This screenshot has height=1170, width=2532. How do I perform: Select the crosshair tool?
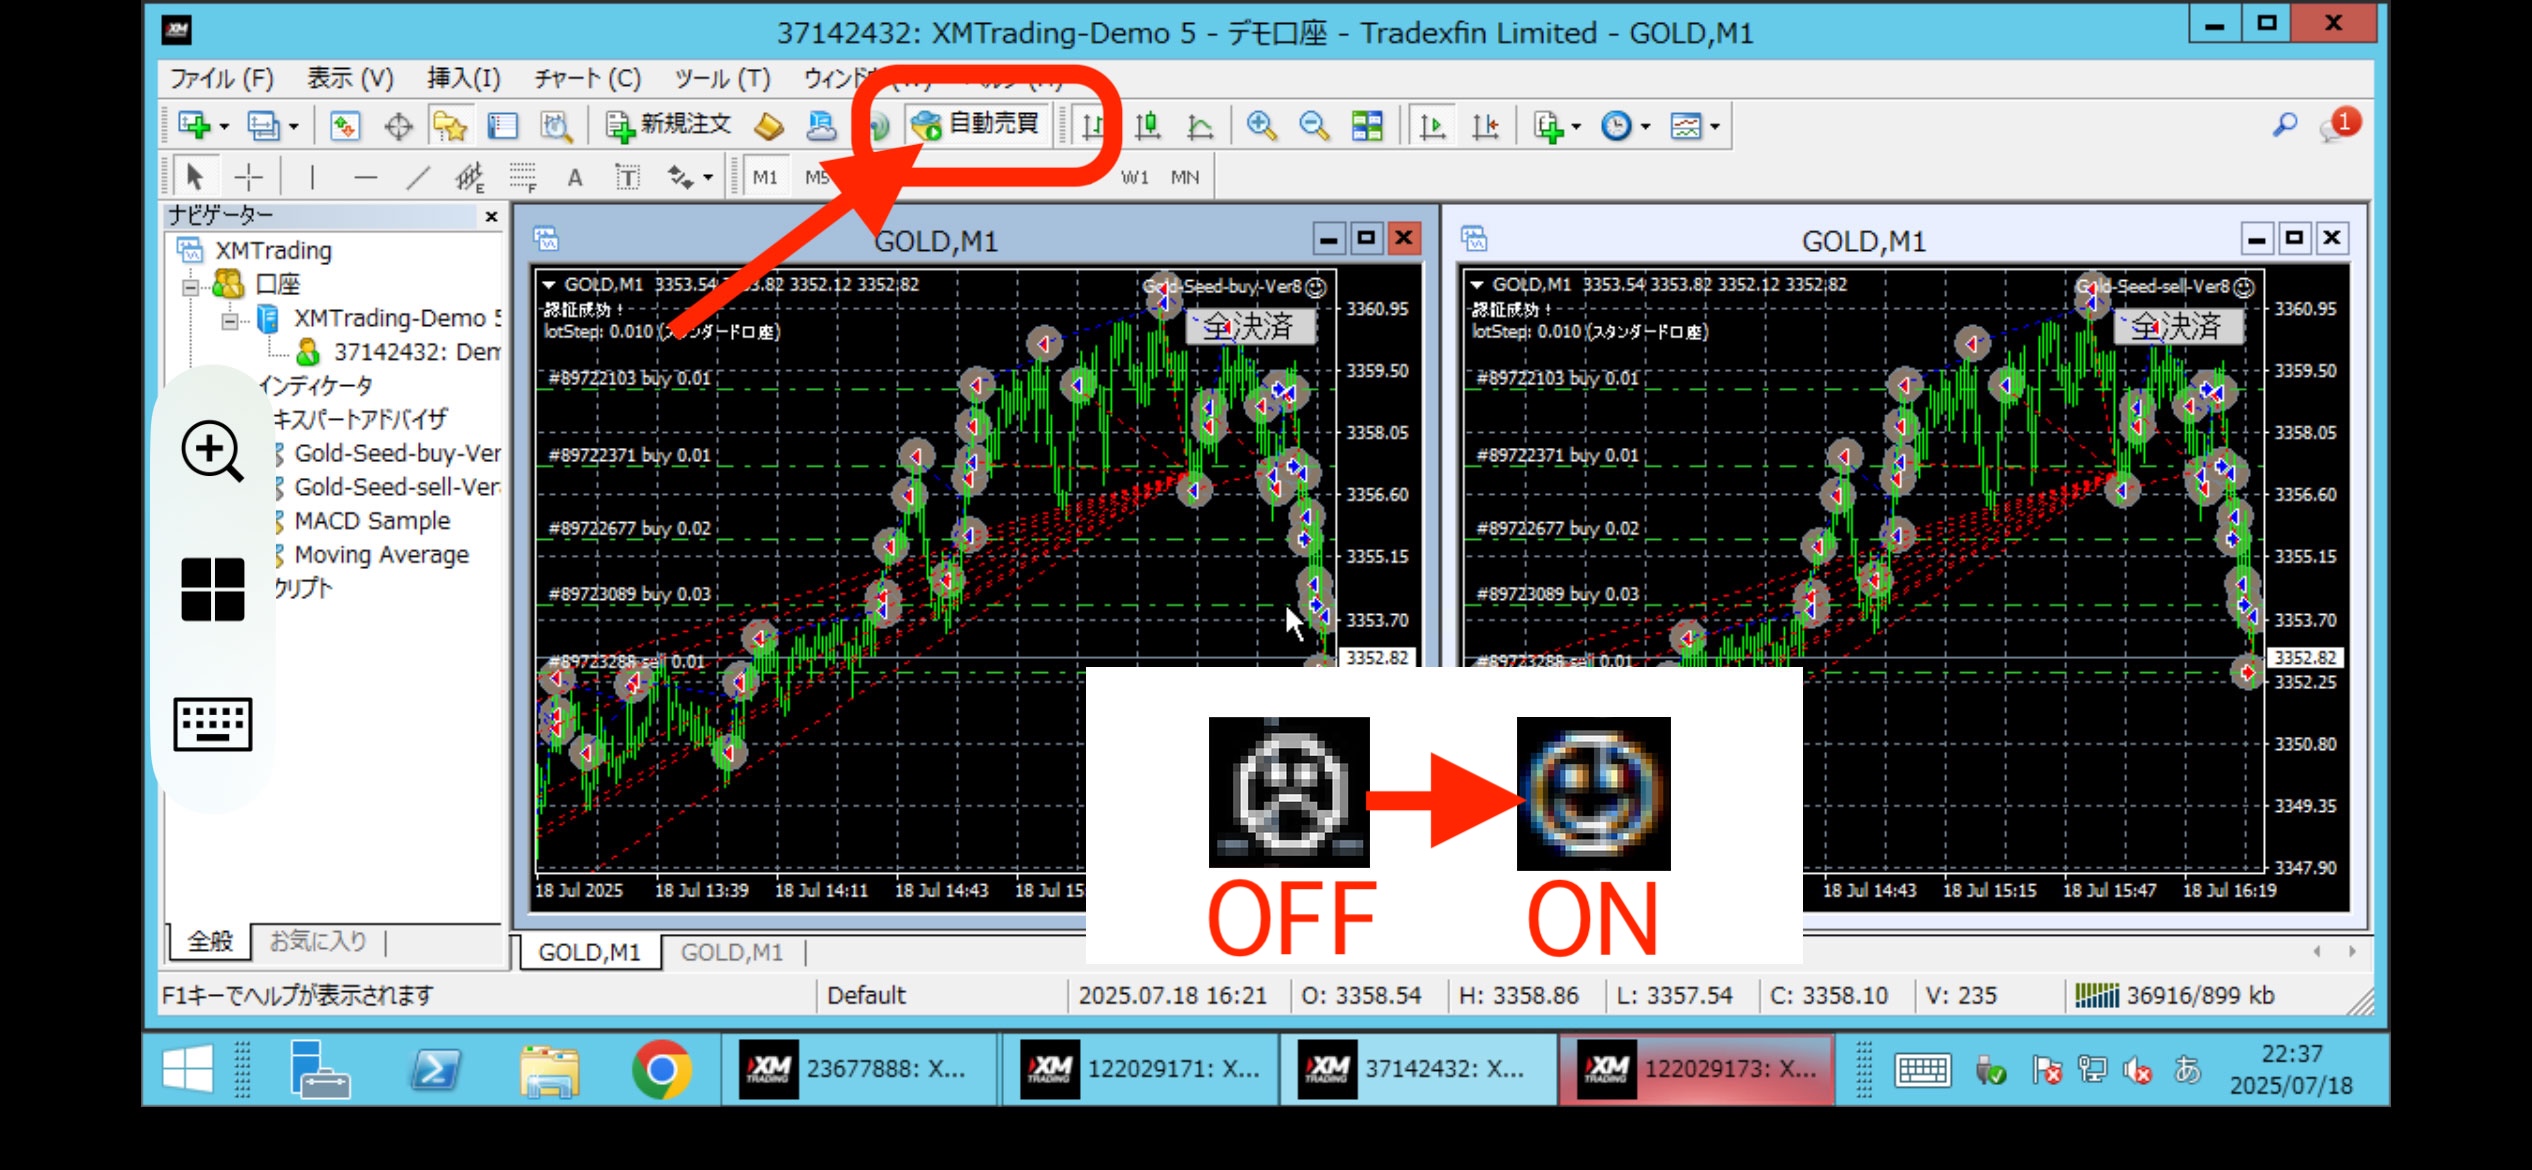click(x=248, y=177)
